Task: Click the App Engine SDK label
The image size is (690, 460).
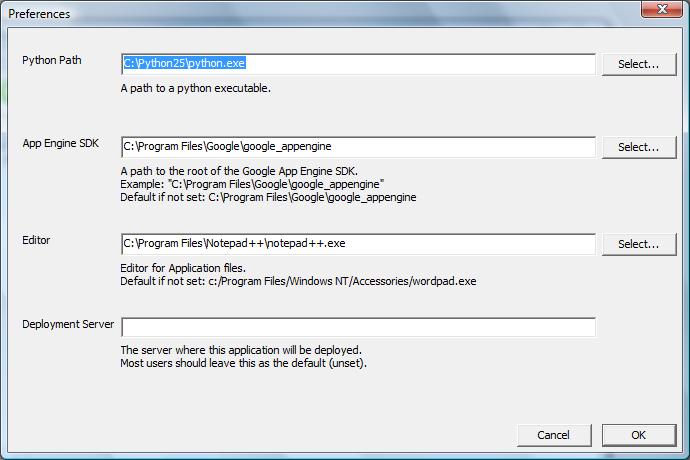Action: click(61, 144)
